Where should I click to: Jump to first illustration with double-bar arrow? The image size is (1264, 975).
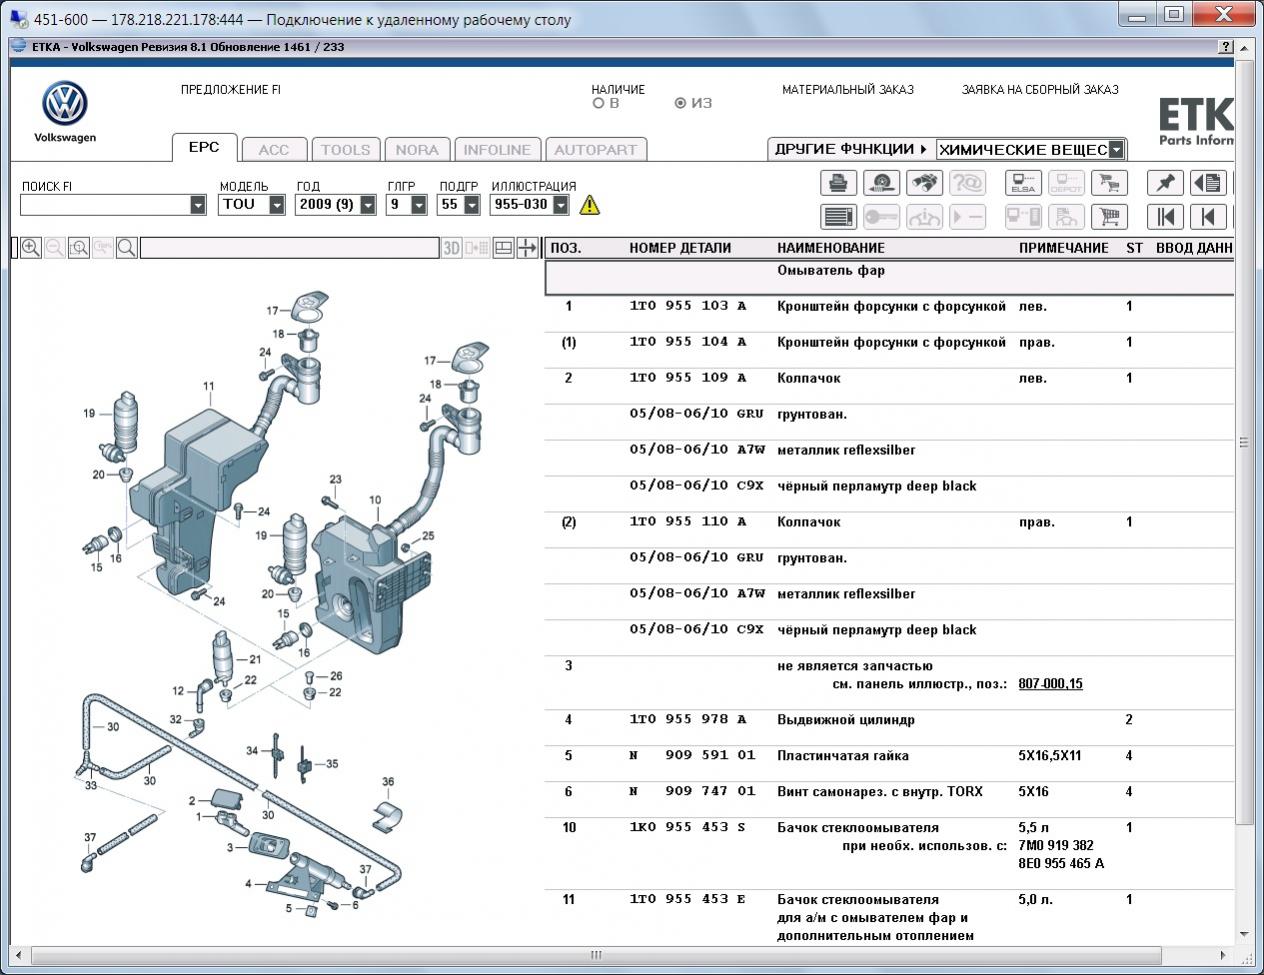click(x=1165, y=216)
